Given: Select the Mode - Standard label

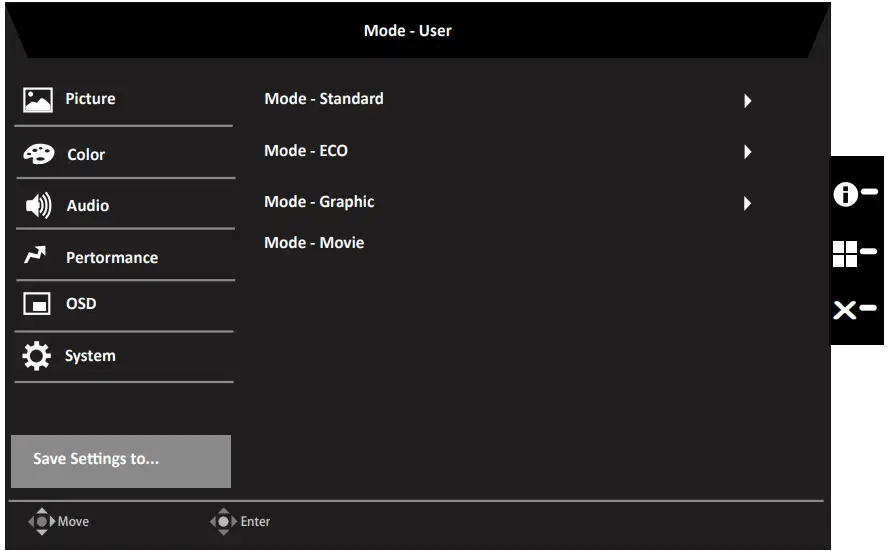Looking at the screenshot, I should 323,99.
